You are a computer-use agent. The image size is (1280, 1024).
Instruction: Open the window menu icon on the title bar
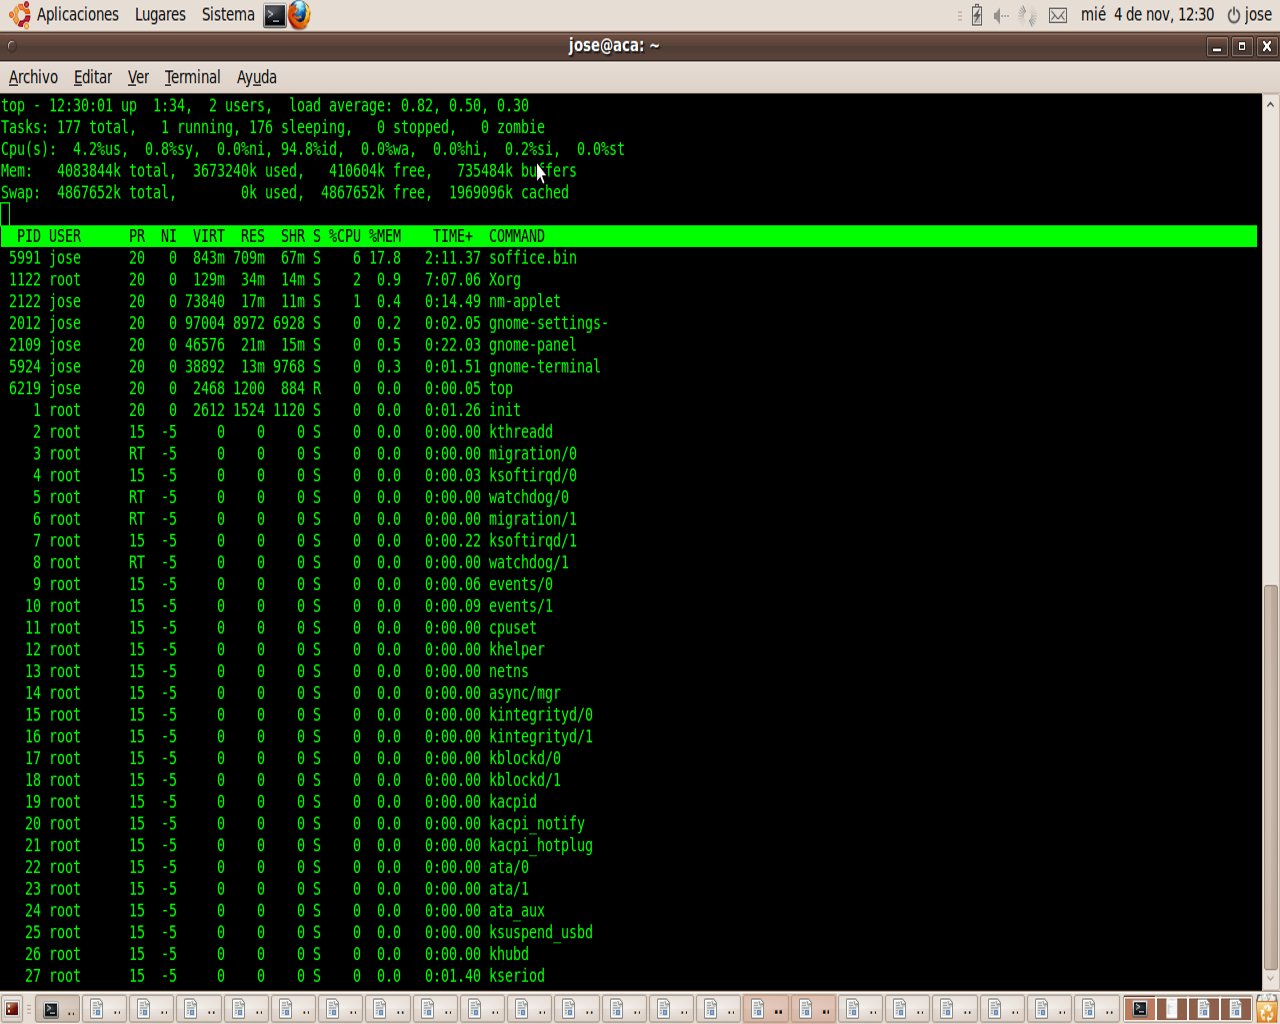click(x=11, y=46)
